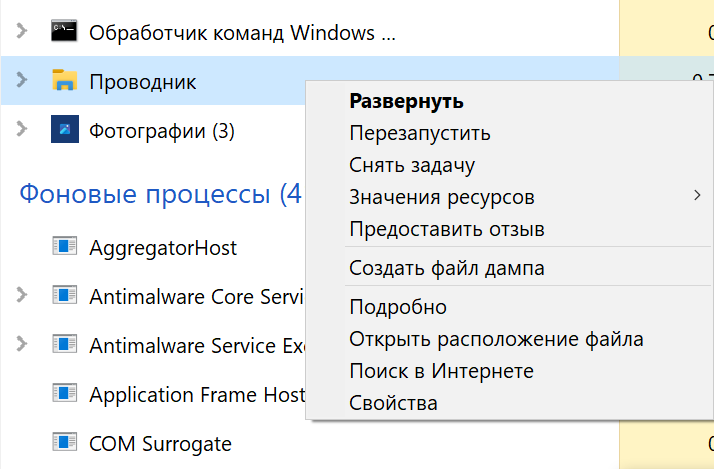Expand the Windows Command Processor row
The width and height of the screenshot is (714, 469).
pos(22,32)
